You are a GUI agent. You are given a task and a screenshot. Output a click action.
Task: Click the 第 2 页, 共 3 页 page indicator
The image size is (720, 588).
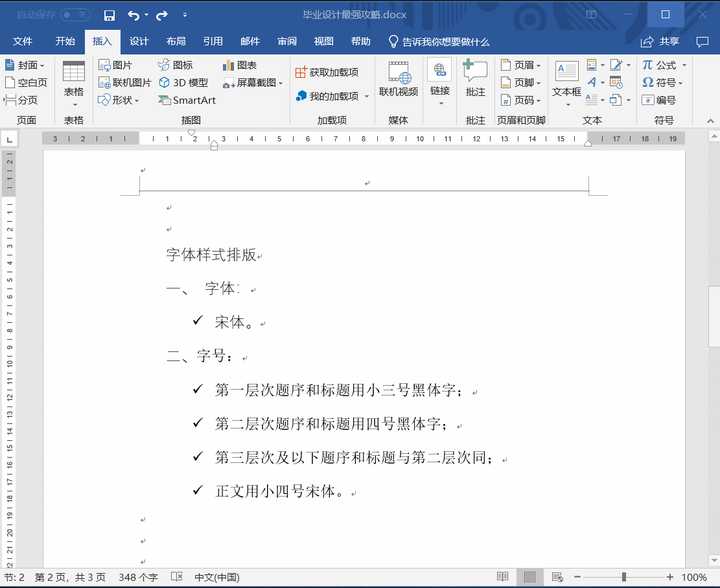[70, 577]
